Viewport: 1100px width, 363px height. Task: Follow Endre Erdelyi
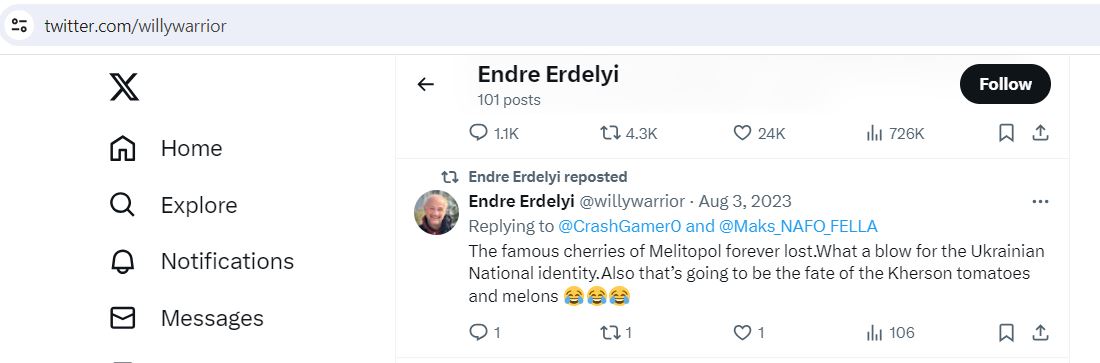(1005, 84)
